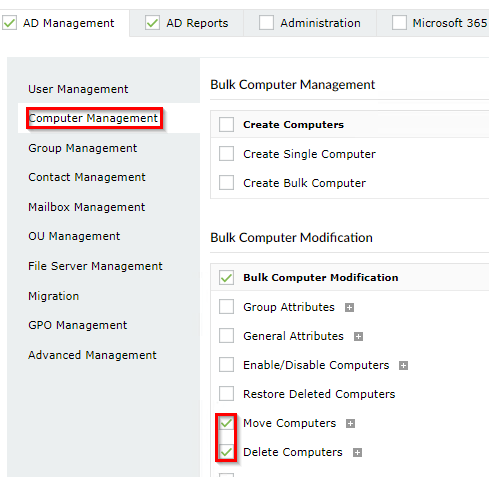
Task: Select User Management in sidebar
Action: click(x=78, y=89)
